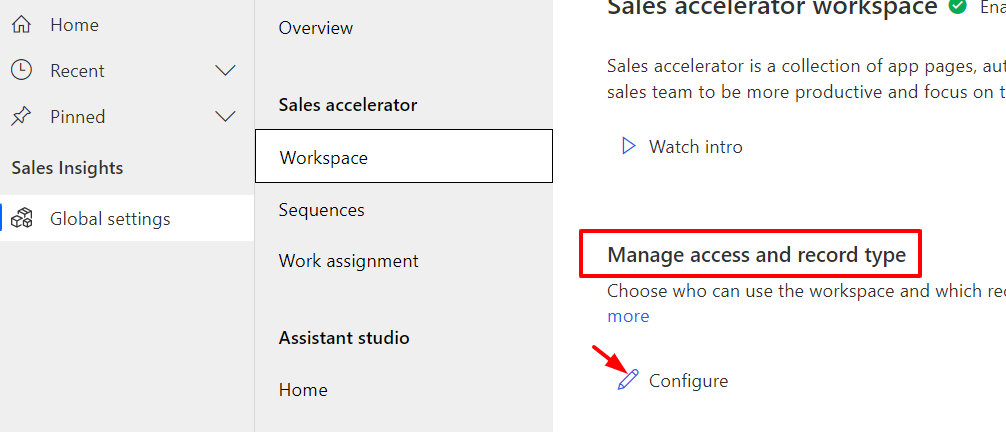Screen dimensions: 1006x432
Task: Click the Global settings cubes icon
Action: coord(21,219)
